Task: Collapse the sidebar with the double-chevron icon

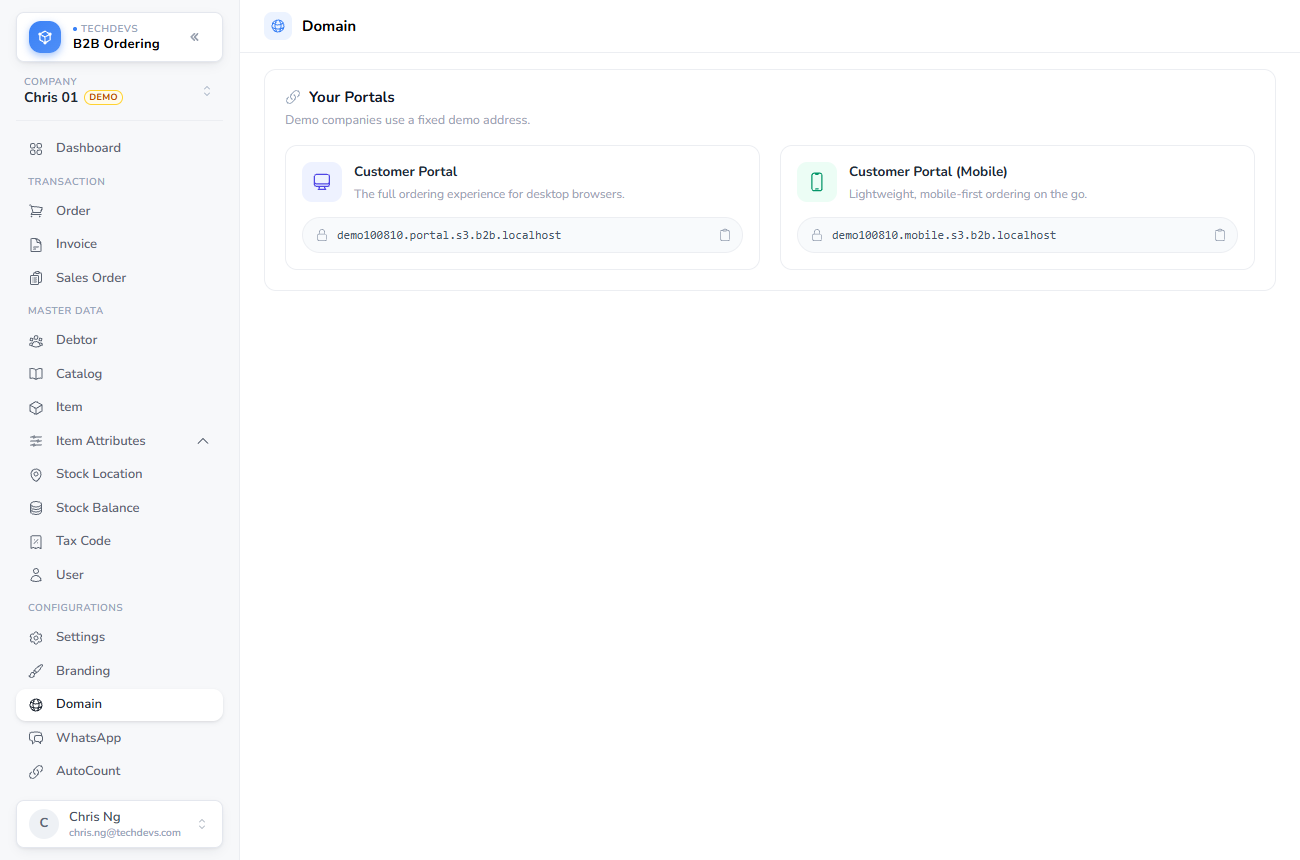Action: coord(194,37)
